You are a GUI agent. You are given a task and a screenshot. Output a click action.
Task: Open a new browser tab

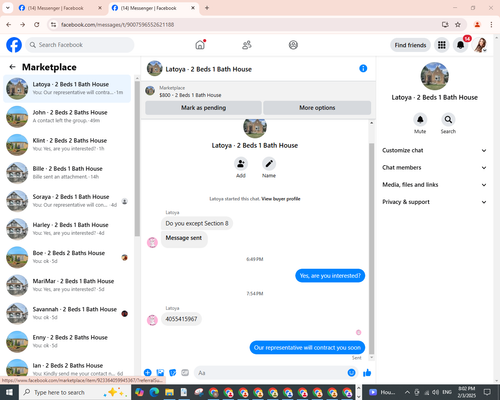coord(207,8)
